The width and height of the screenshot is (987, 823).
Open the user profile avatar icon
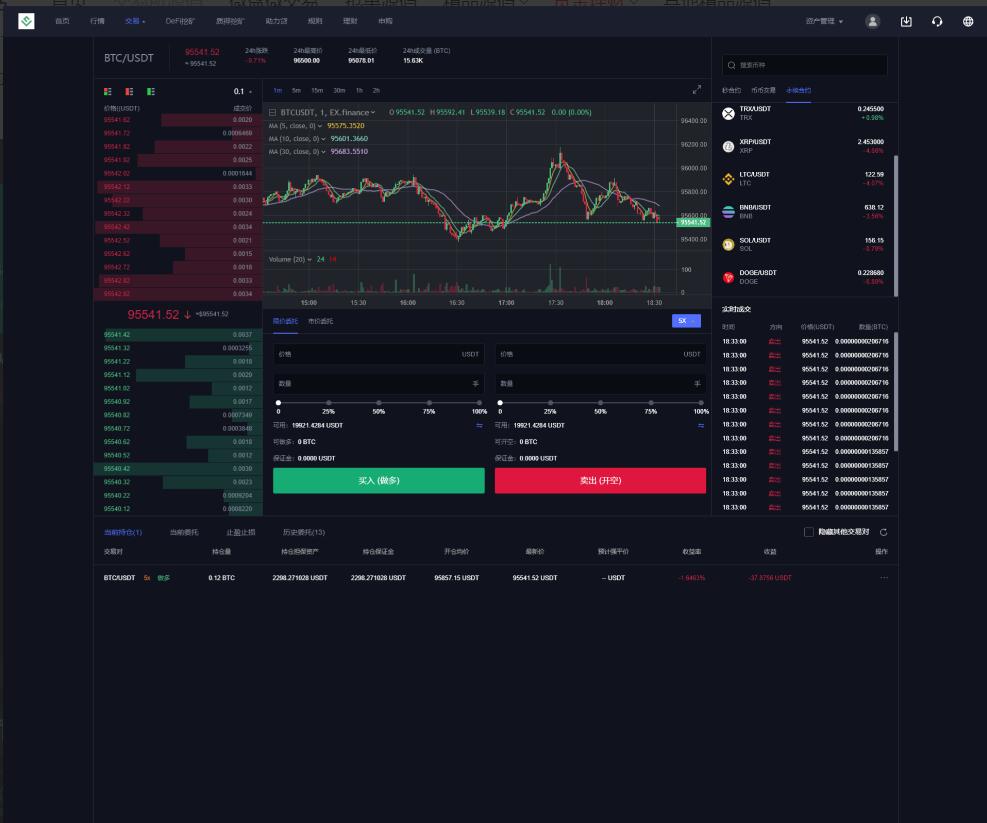873,21
